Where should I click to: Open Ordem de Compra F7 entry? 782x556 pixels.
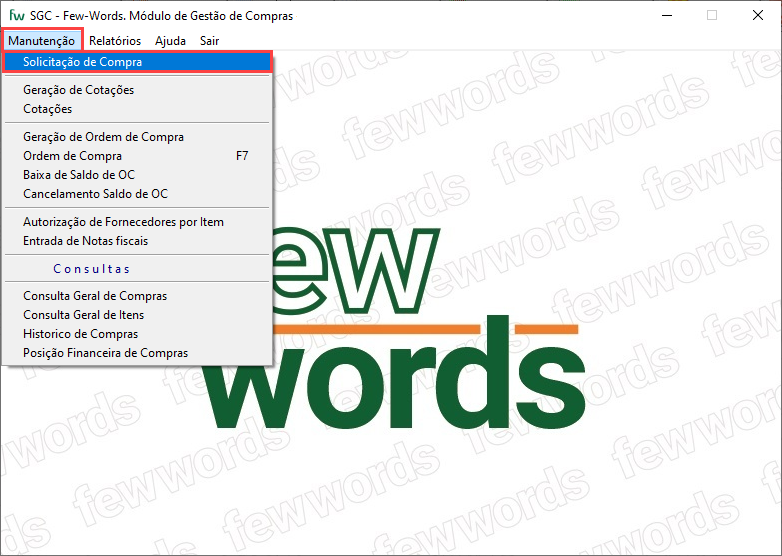point(137,156)
